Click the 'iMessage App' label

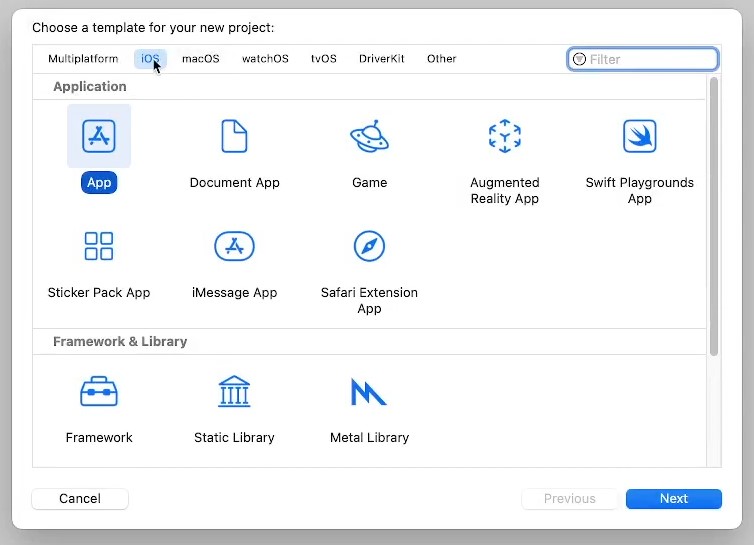pyautogui.click(x=235, y=293)
